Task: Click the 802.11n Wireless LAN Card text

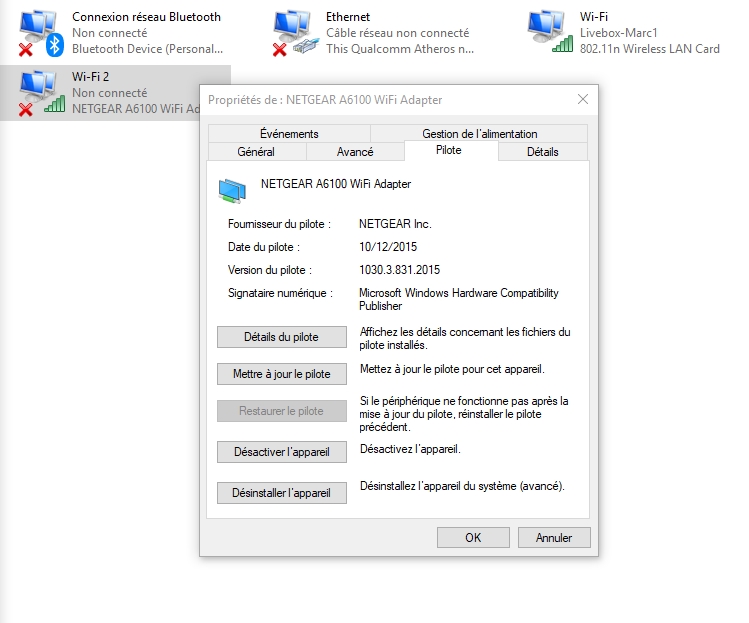Action: [650, 49]
